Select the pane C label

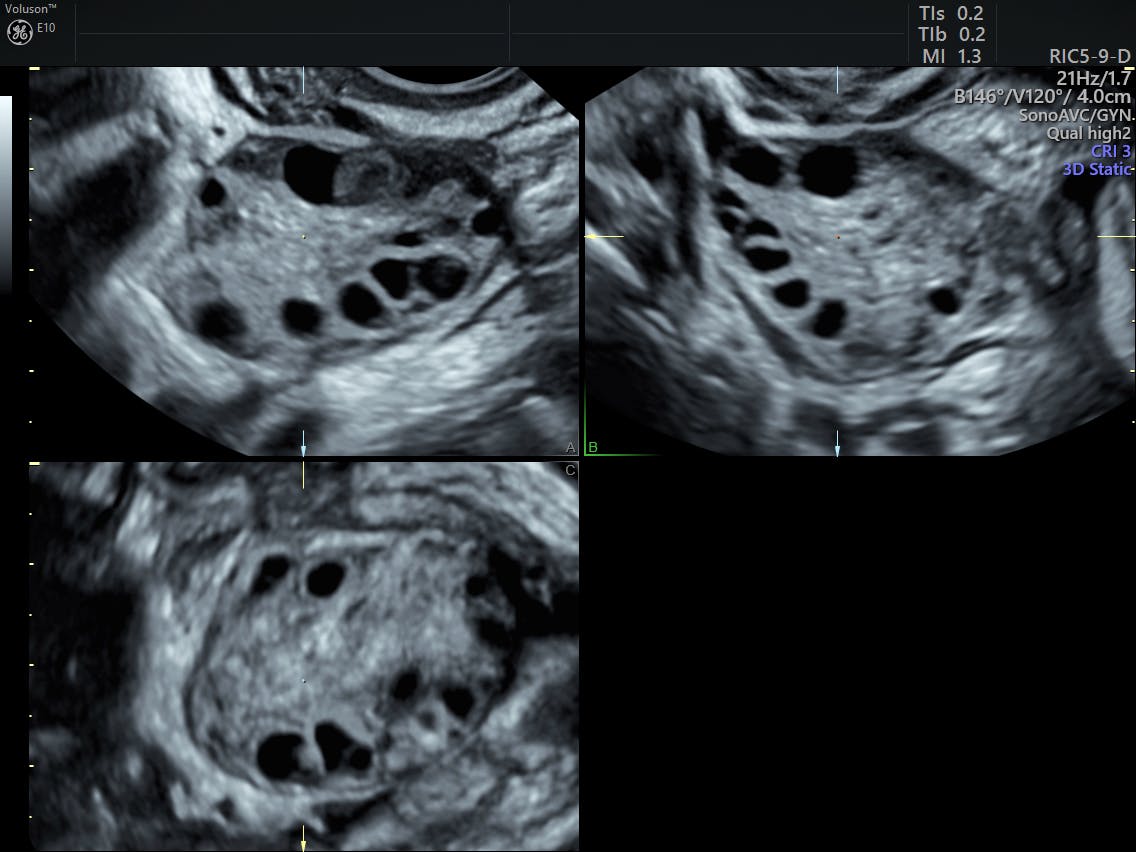pos(570,470)
